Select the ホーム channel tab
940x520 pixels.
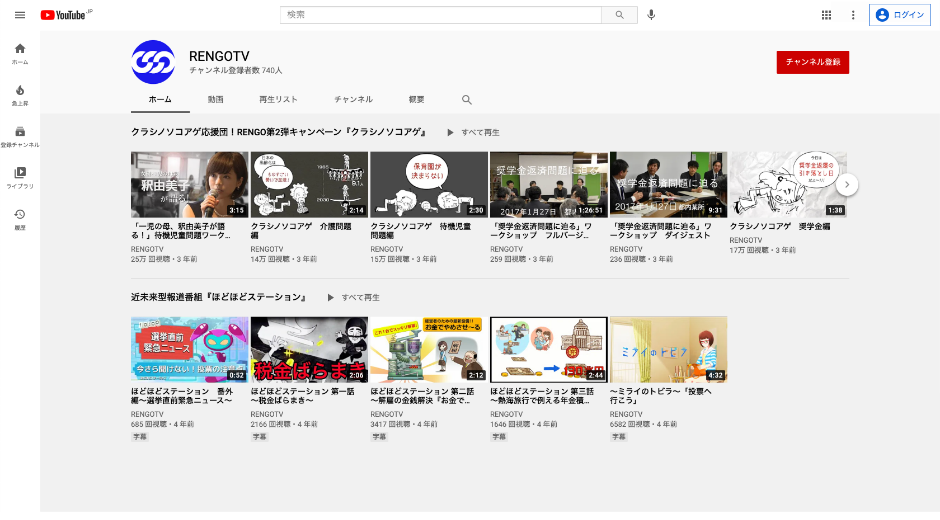point(160,100)
